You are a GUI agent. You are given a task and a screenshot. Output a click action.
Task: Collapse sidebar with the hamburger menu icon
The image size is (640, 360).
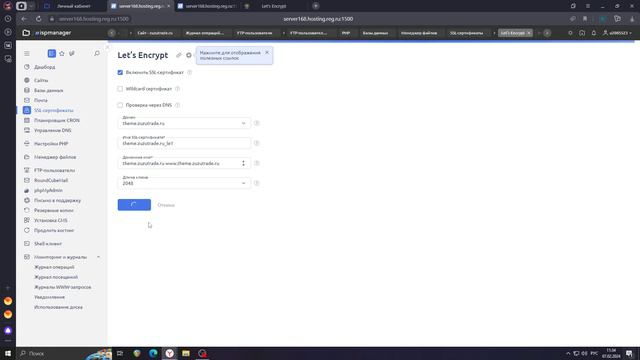[x=27, y=53]
